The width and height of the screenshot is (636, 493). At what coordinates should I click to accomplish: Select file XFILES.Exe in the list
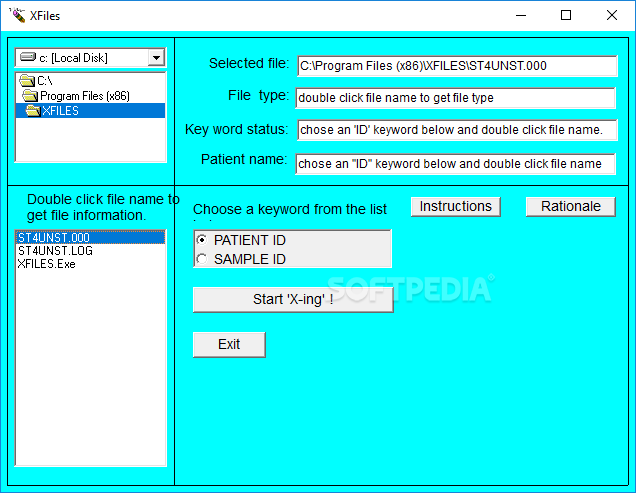click(90, 264)
